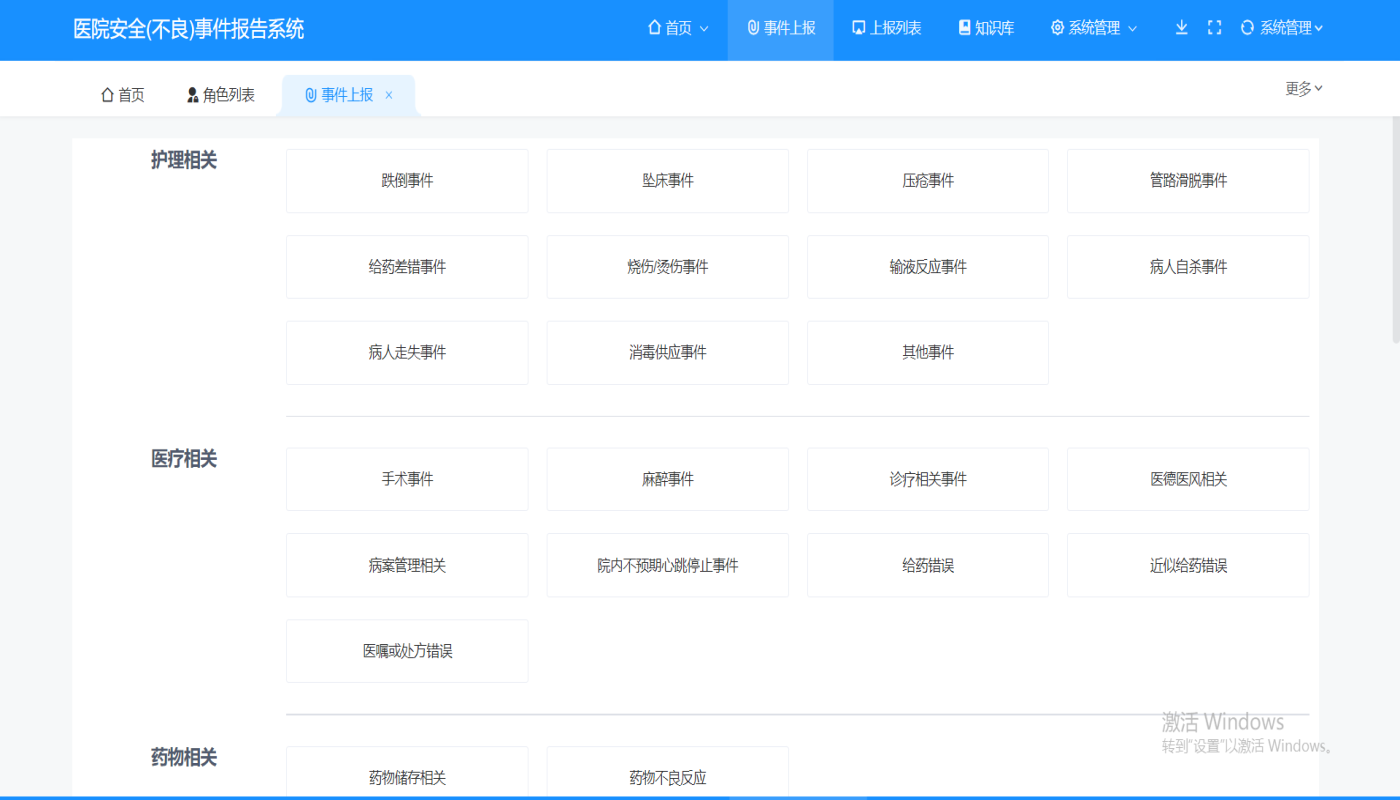Viewport: 1400px width, 800px height.
Task: Close the 事件上报 tab
Action: [x=389, y=95]
